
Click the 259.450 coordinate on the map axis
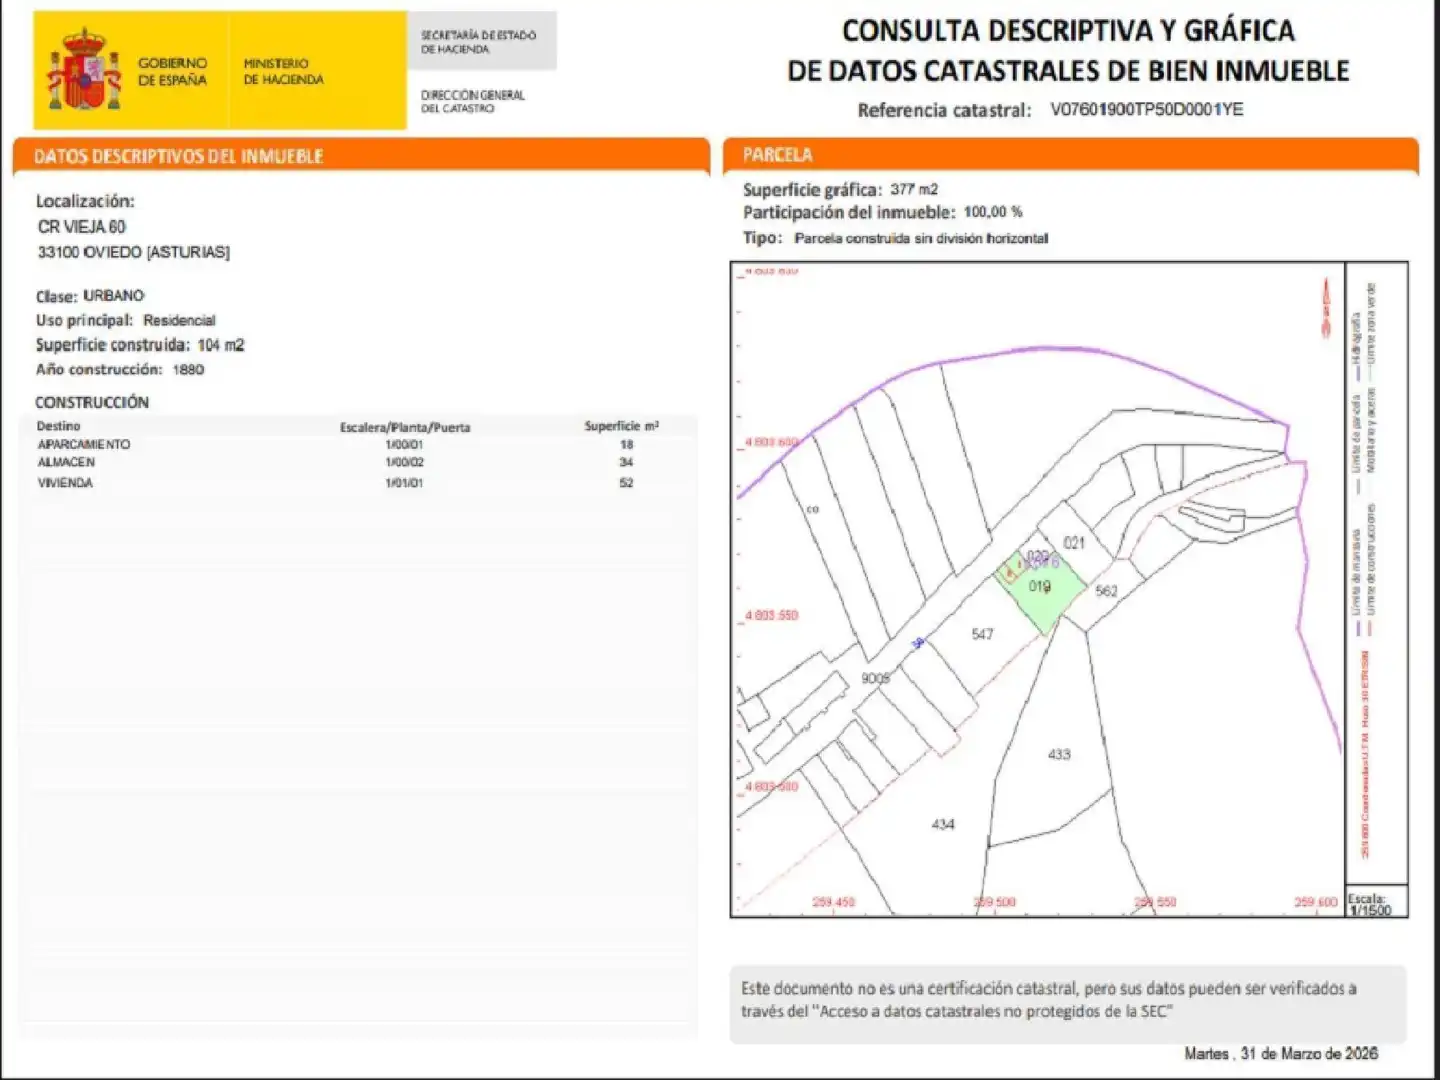[833, 902]
